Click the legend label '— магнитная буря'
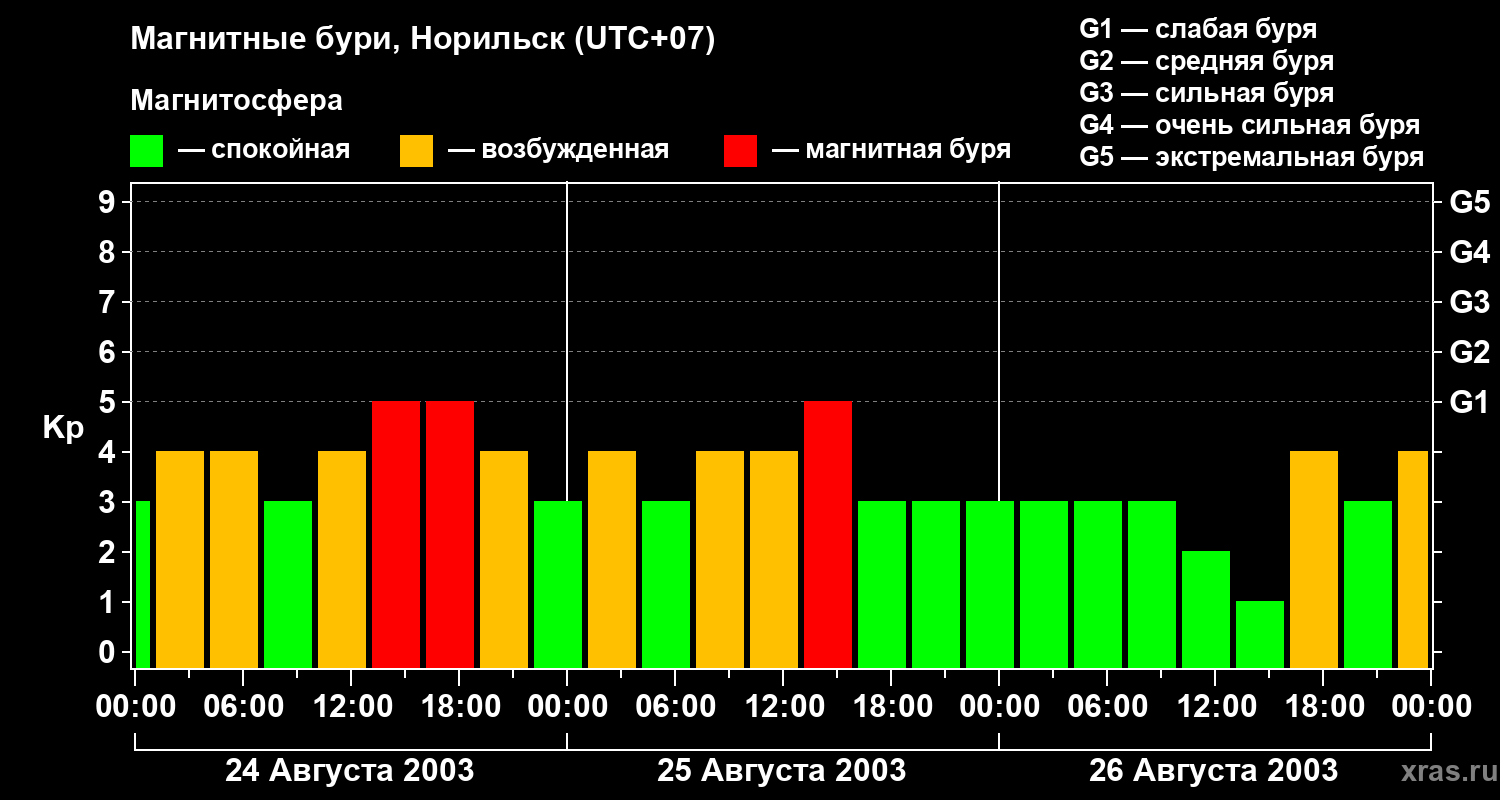The width and height of the screenshot is (1500, 800). pos(891,150)
